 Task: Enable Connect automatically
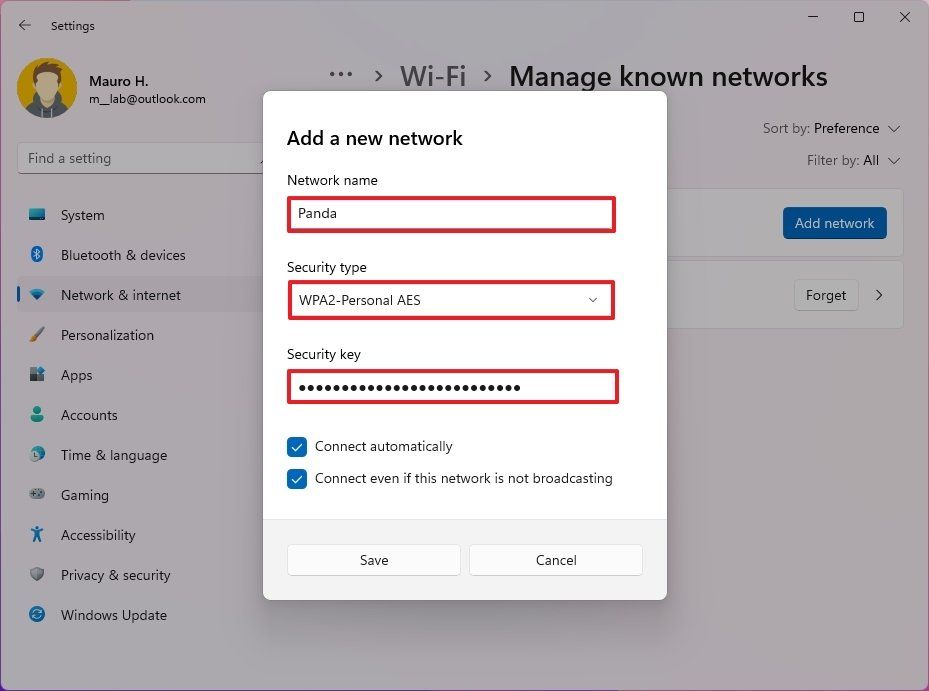[296, 447]
